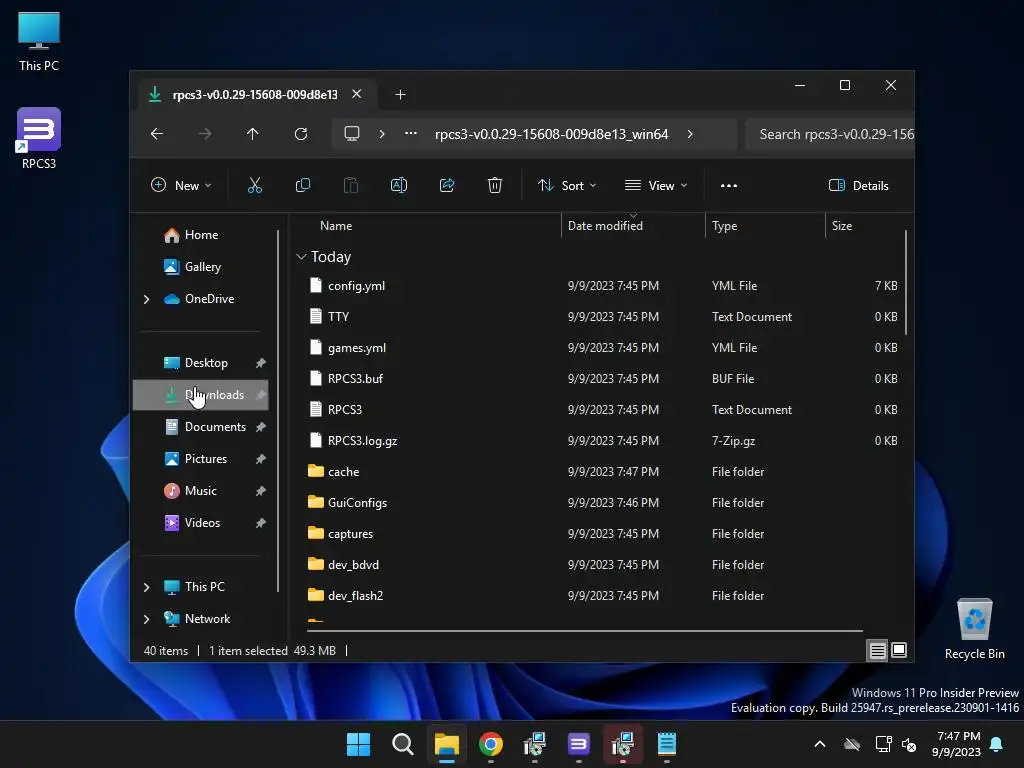Open the Sort options dropdown
The height and width of the screenshot is (768, 1024).
click(x=567, y=185)
